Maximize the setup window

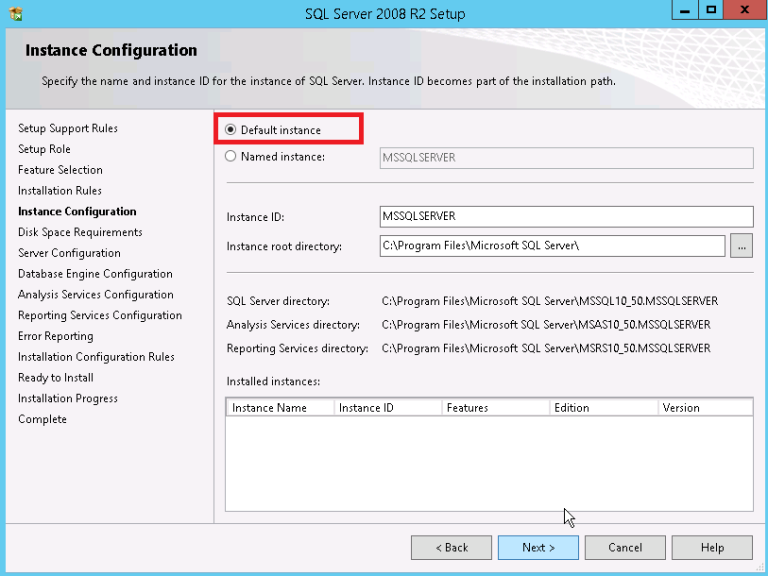[711, 10]
